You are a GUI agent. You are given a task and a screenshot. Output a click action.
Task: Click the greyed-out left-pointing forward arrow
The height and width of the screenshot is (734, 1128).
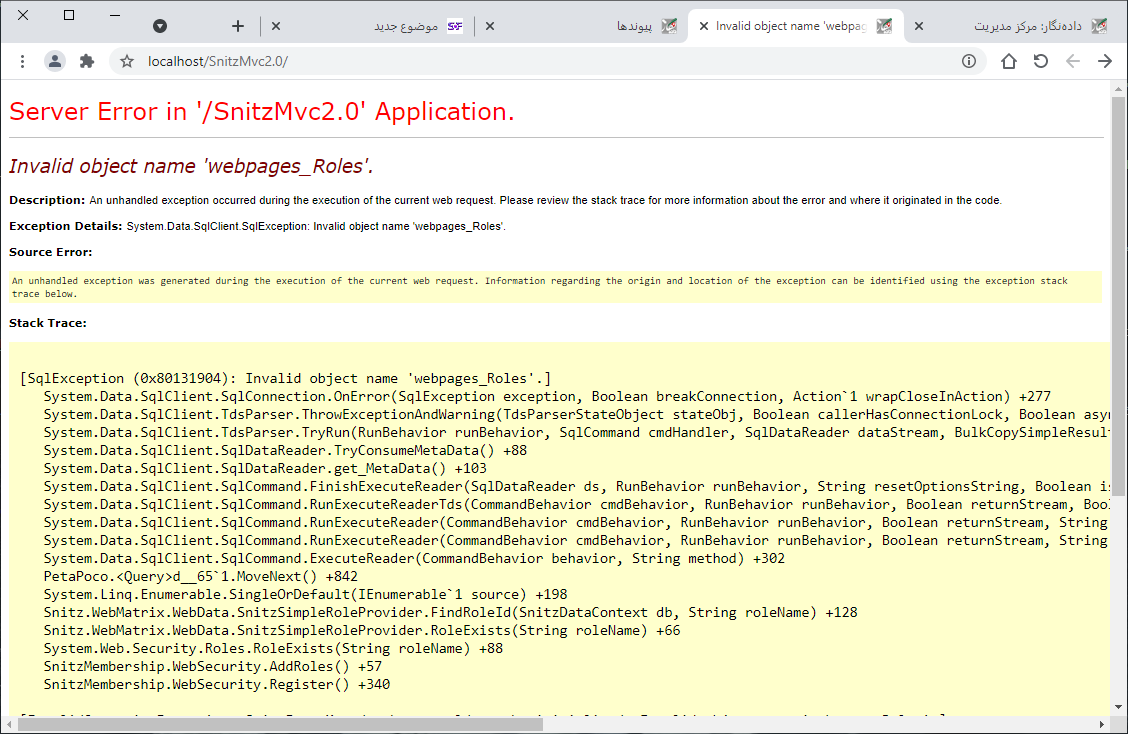click(x=1073, y=61)
